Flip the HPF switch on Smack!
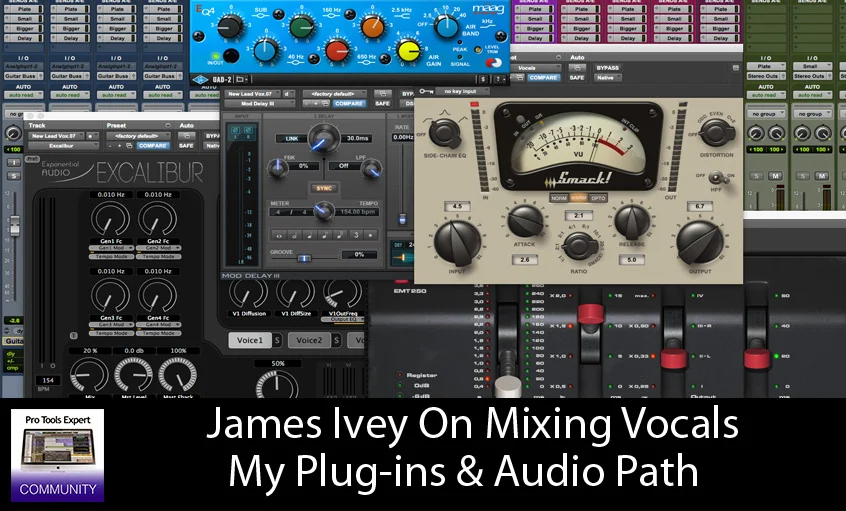The image size is (846, 511). (717, 178)
